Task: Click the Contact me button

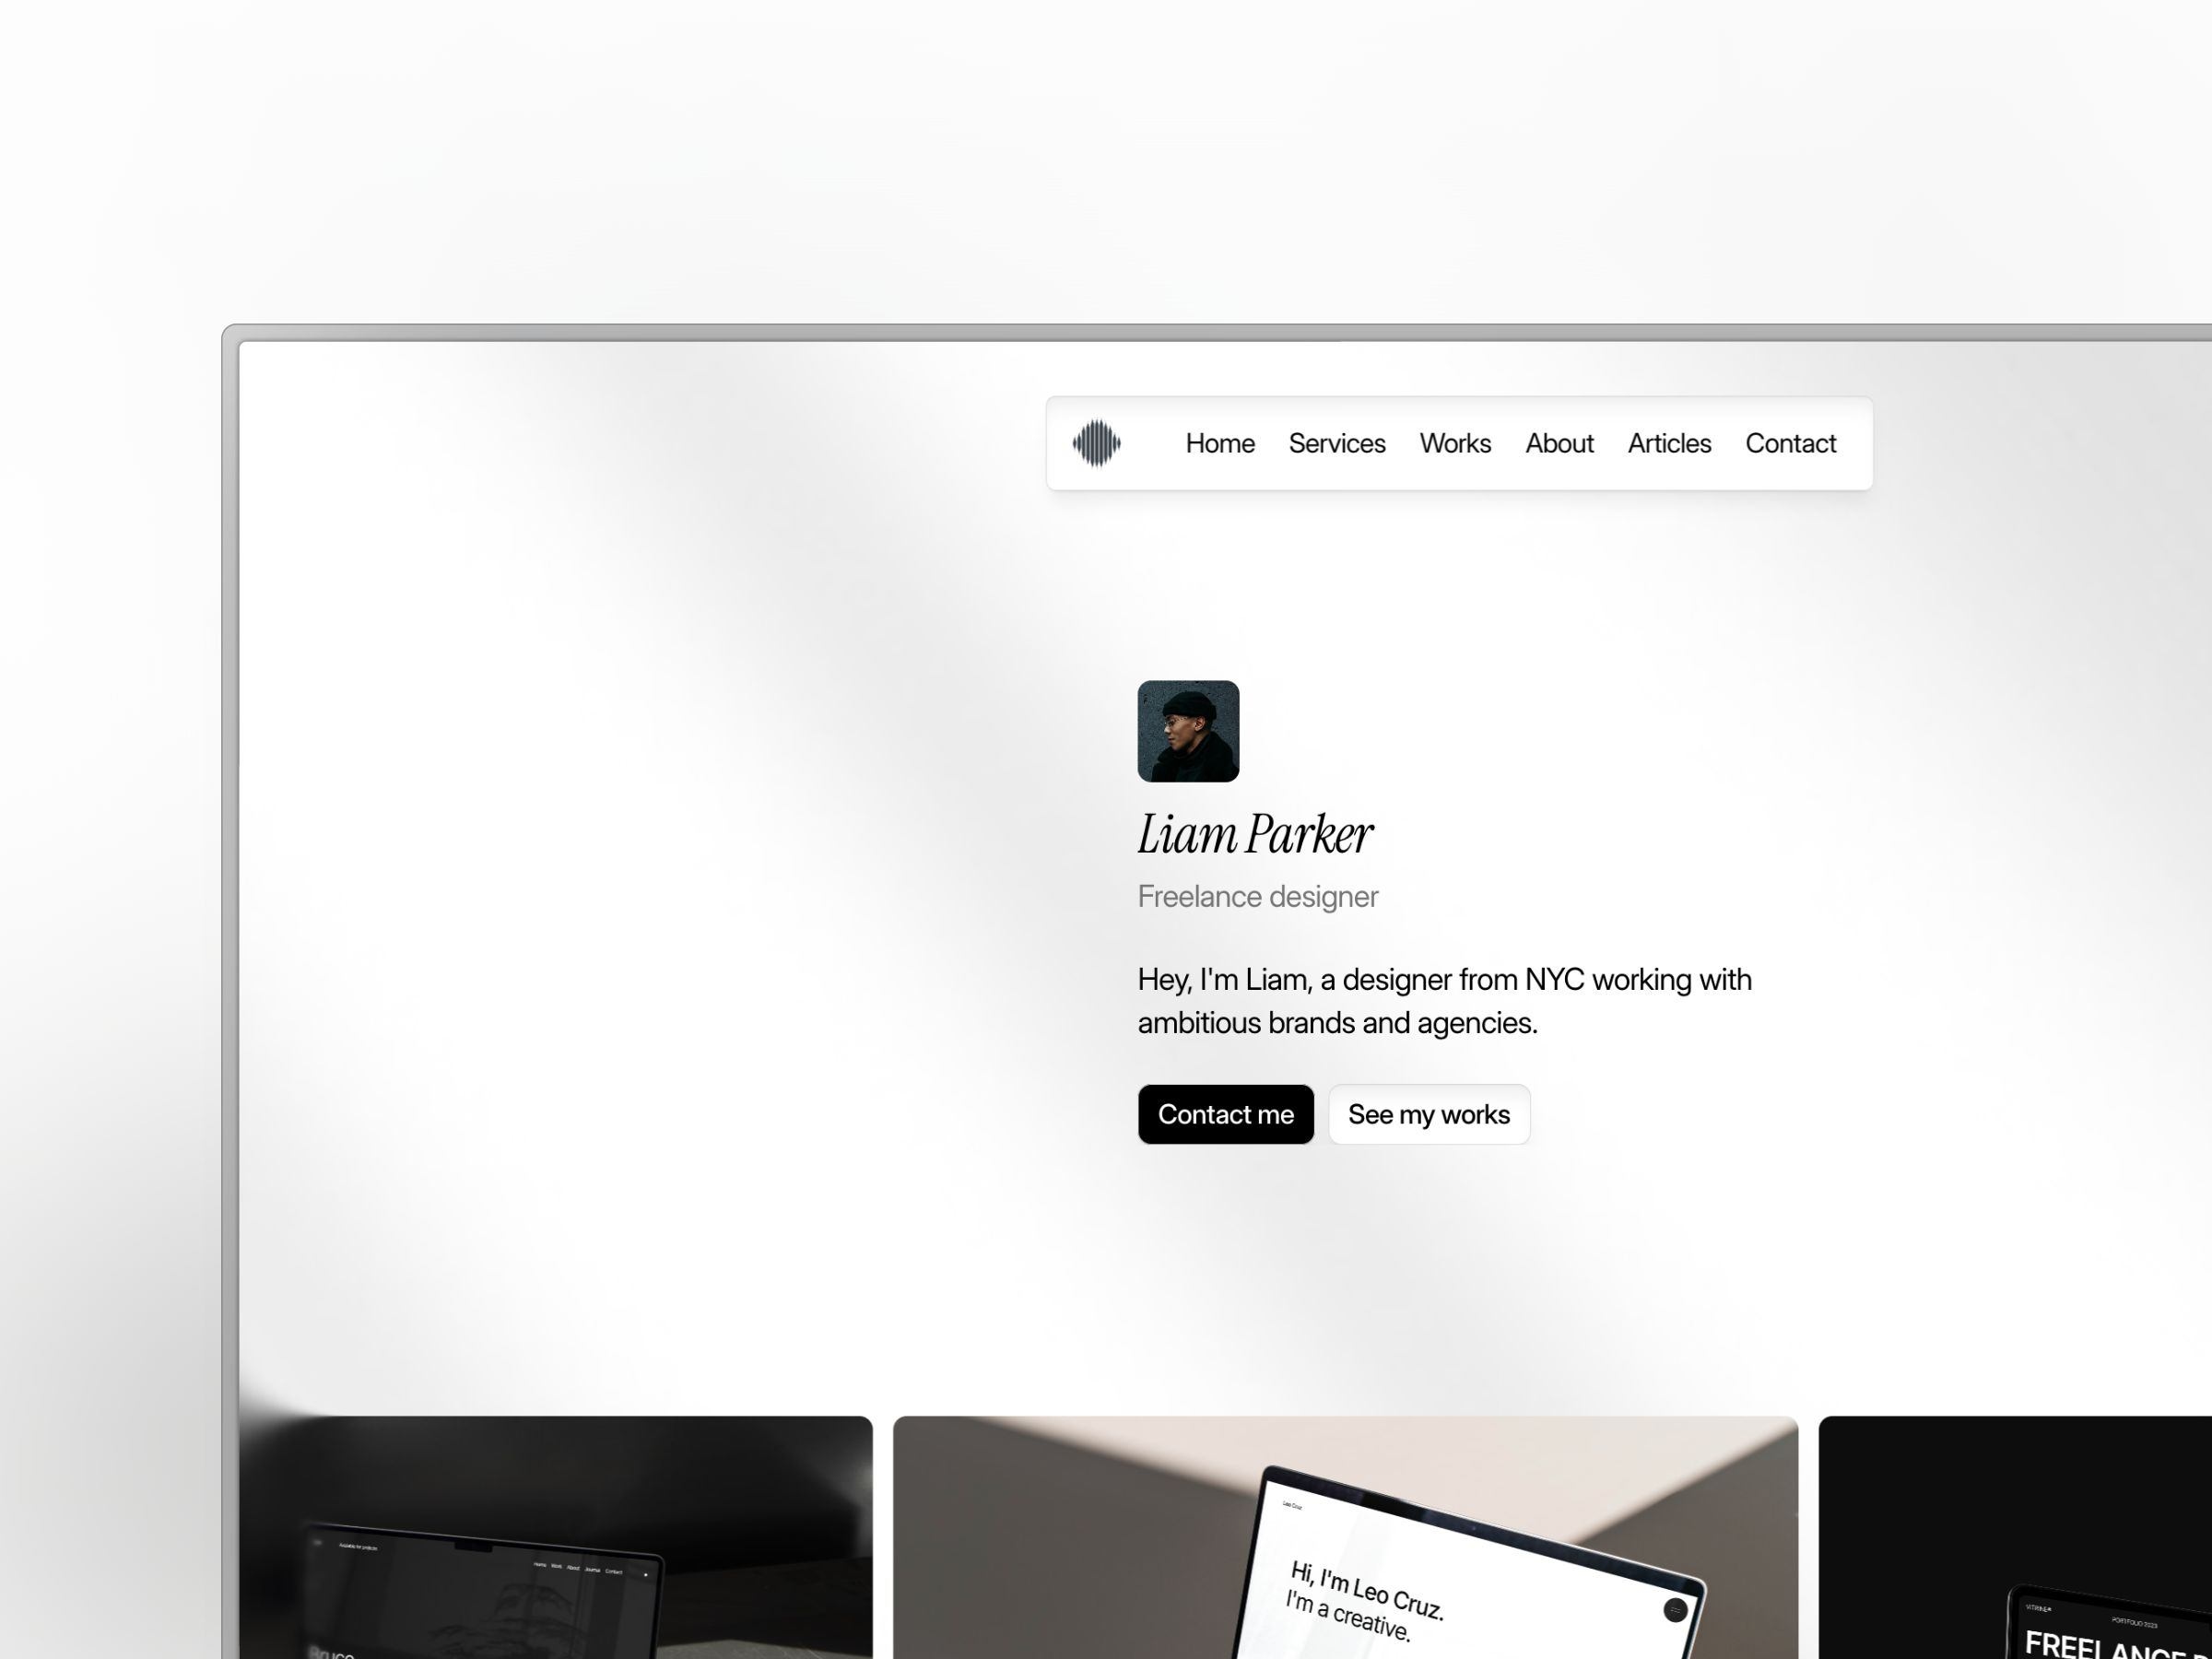Action: 1225,1113
